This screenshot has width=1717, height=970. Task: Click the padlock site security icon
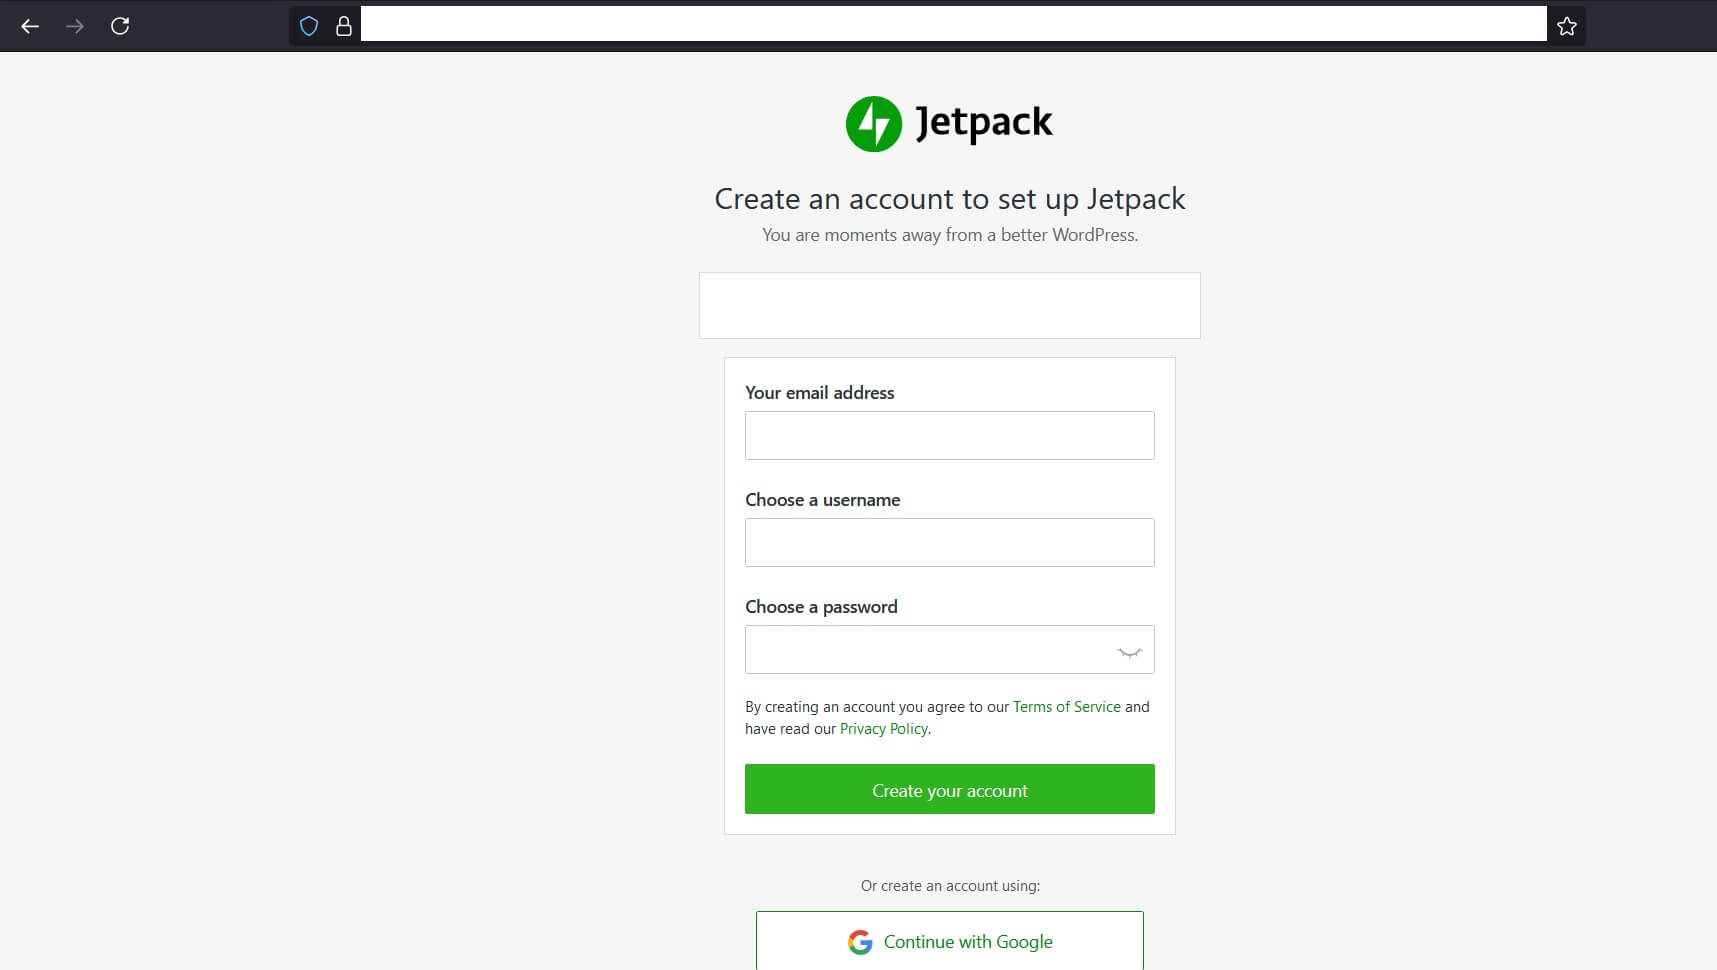coord(343,26)
